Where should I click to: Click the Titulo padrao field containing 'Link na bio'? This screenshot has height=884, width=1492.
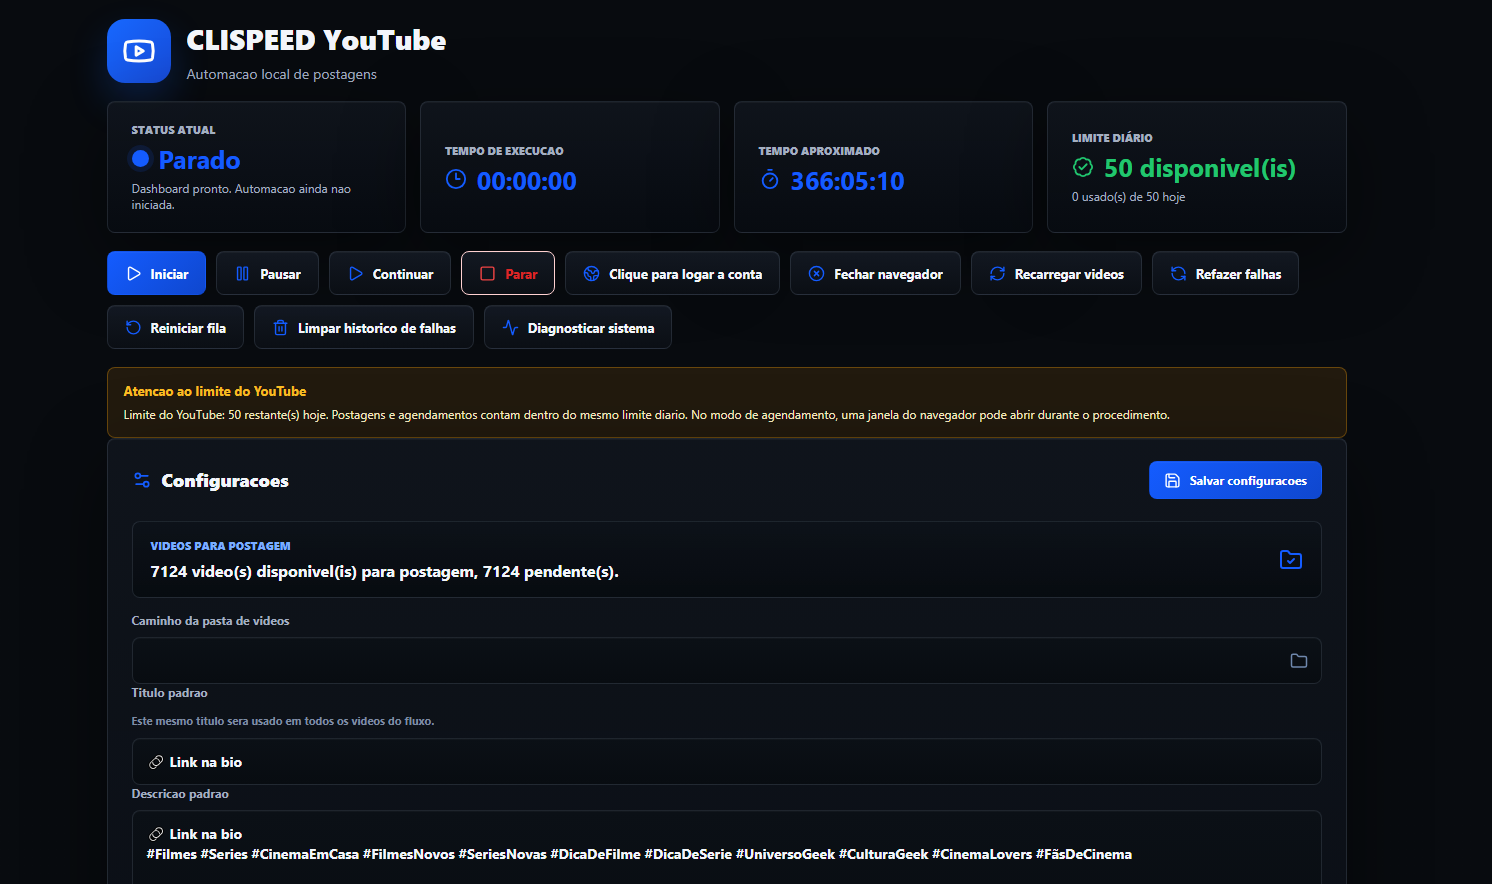(x=726, y=762)
